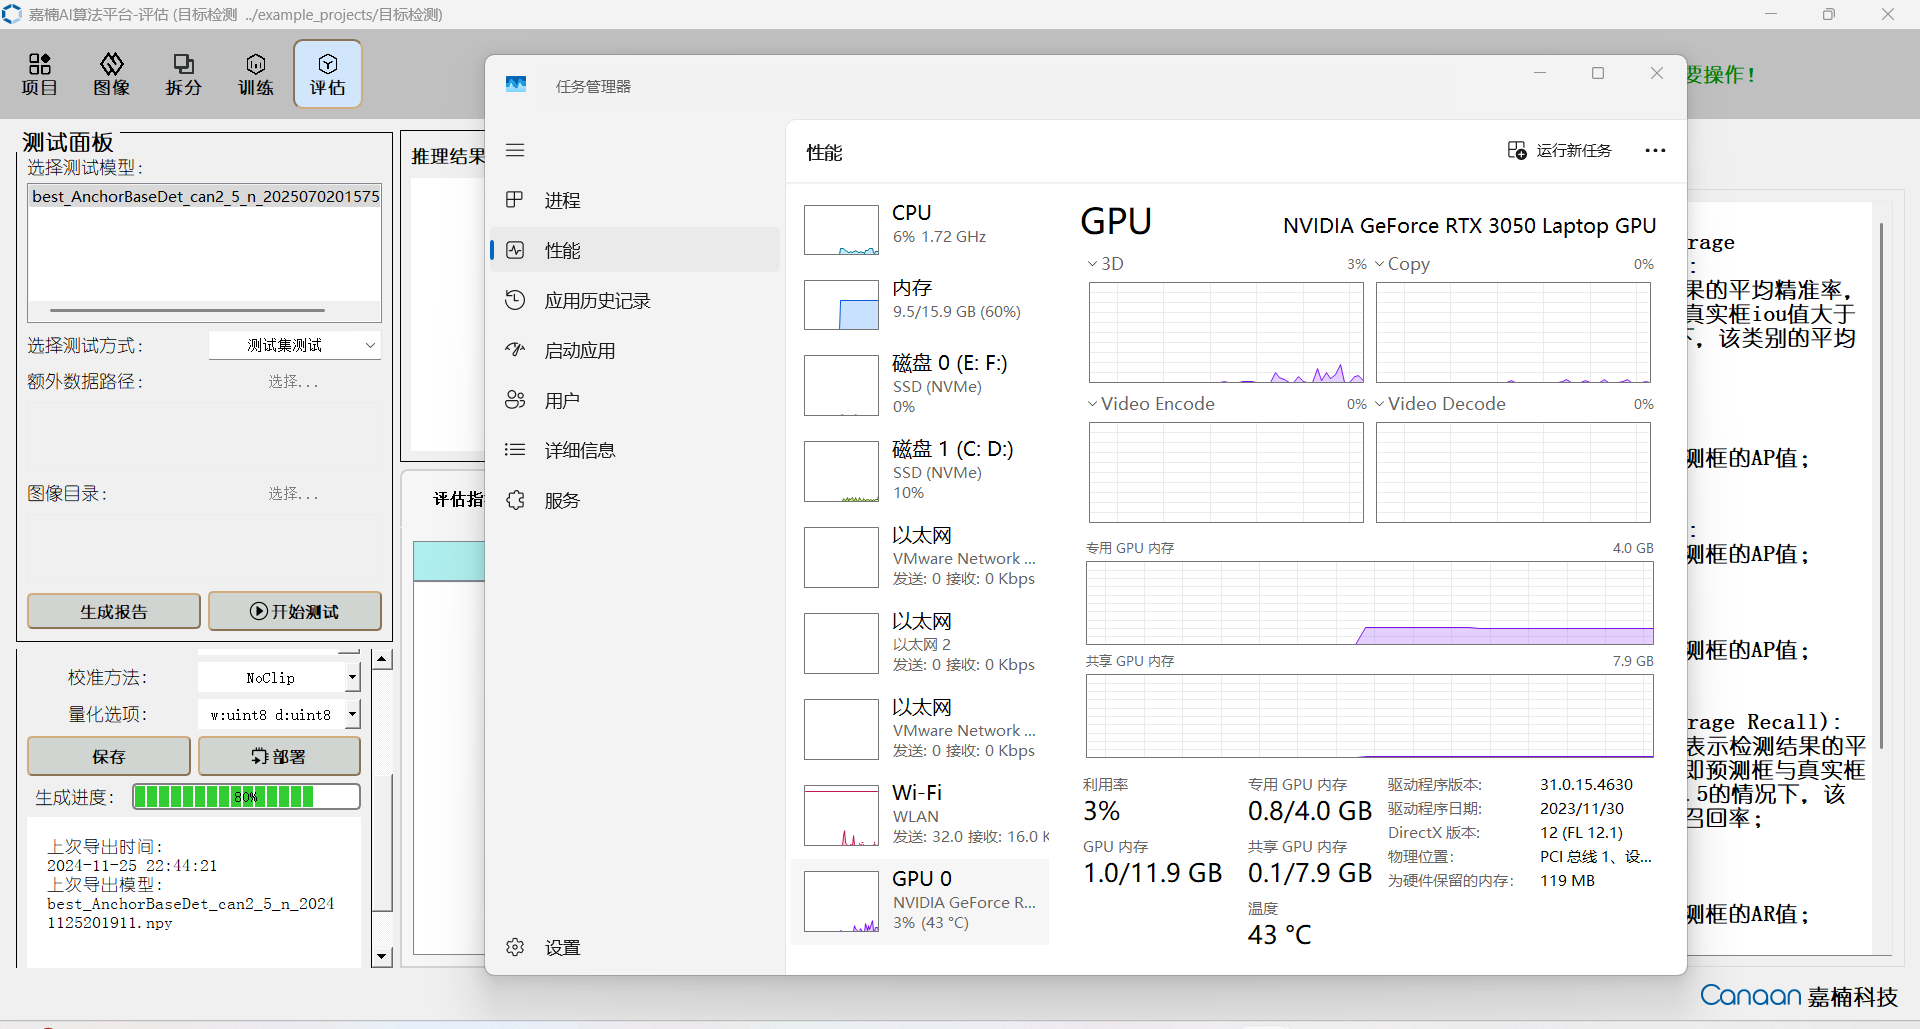Open the 训练 toolbar icon
1920x1029 pixels.
coord(256,74)
